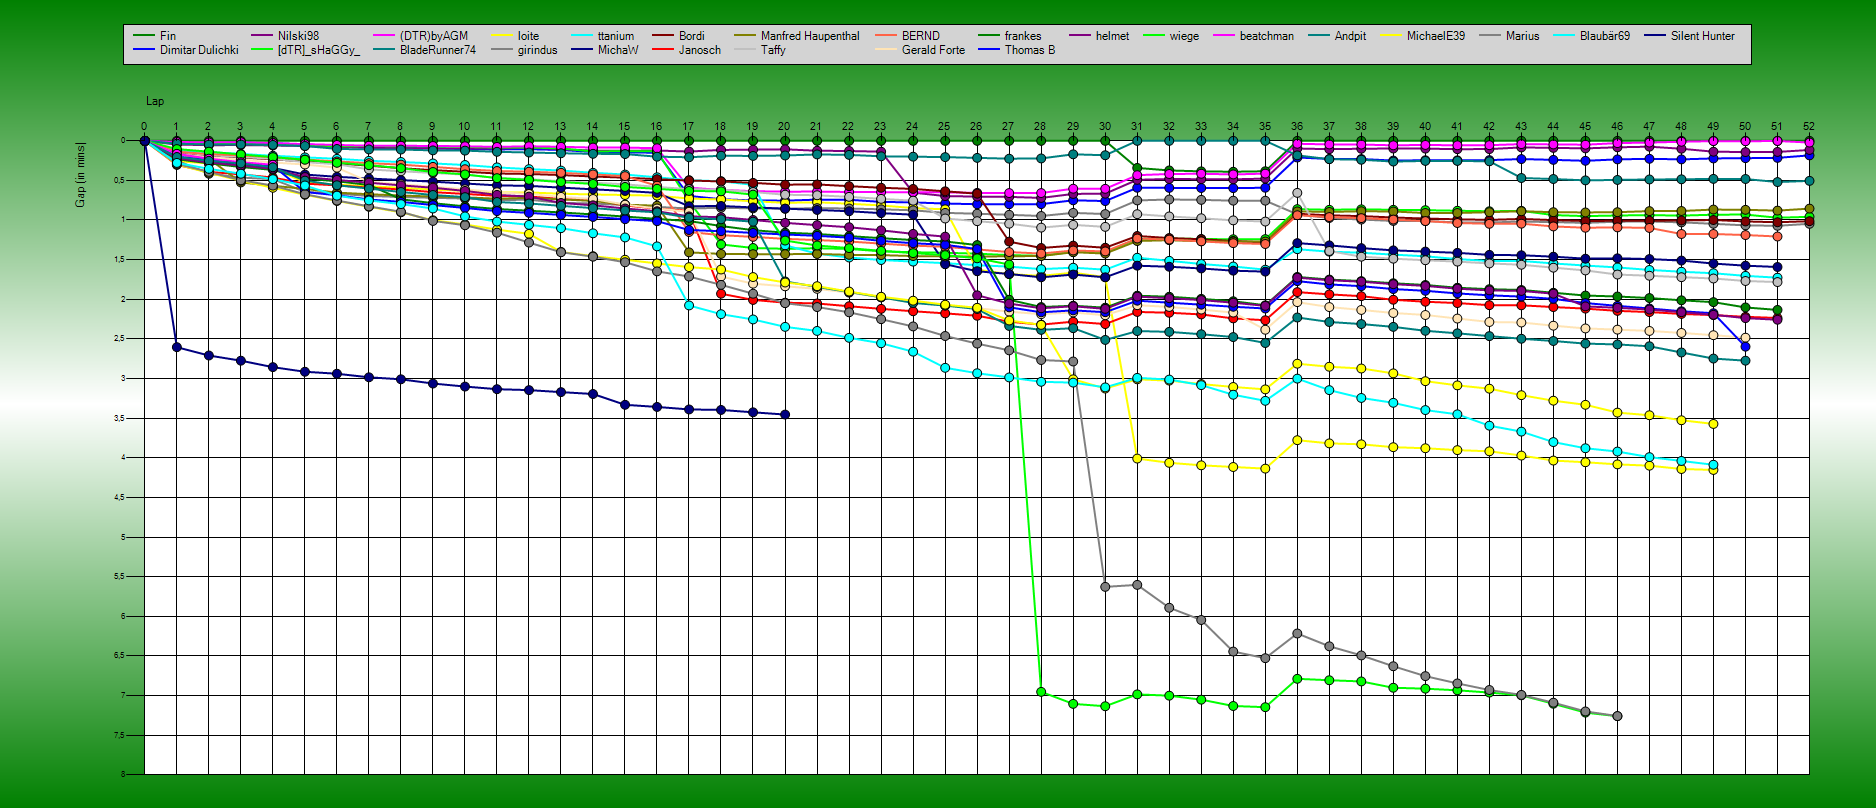This screenshot has width=1876, height=808.
Task: Click ttanium legend entry
Action: click(x=615, y=36)
